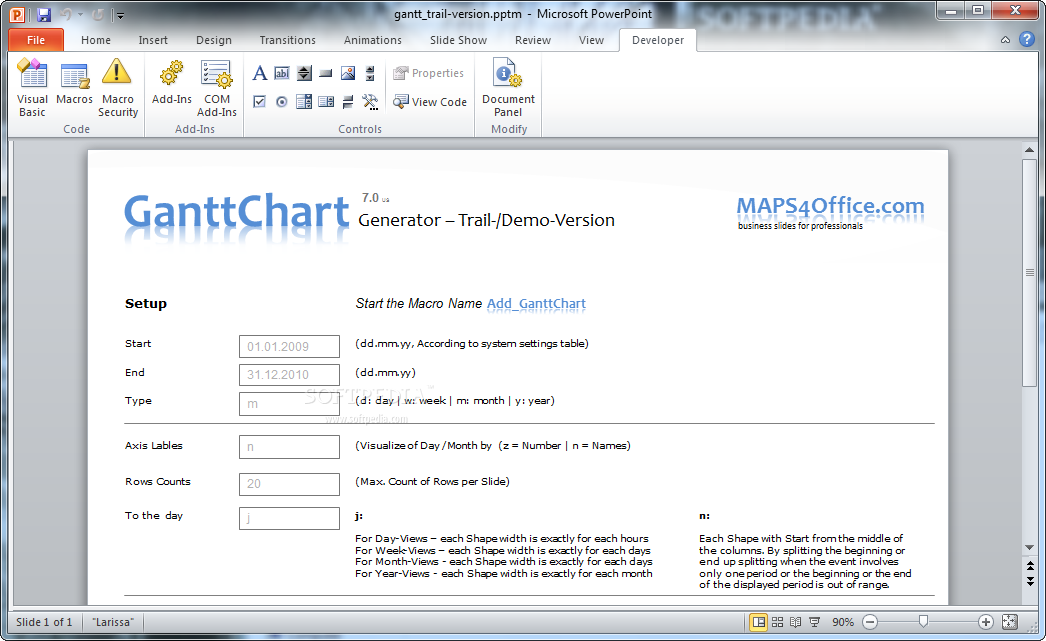The image size is (1046, 641).
Task: Open the File tab
Action: [x=36, y=40]
